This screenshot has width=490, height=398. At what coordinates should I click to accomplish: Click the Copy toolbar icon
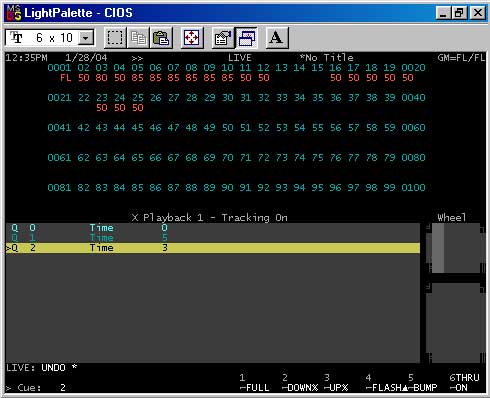pos(138,38)
